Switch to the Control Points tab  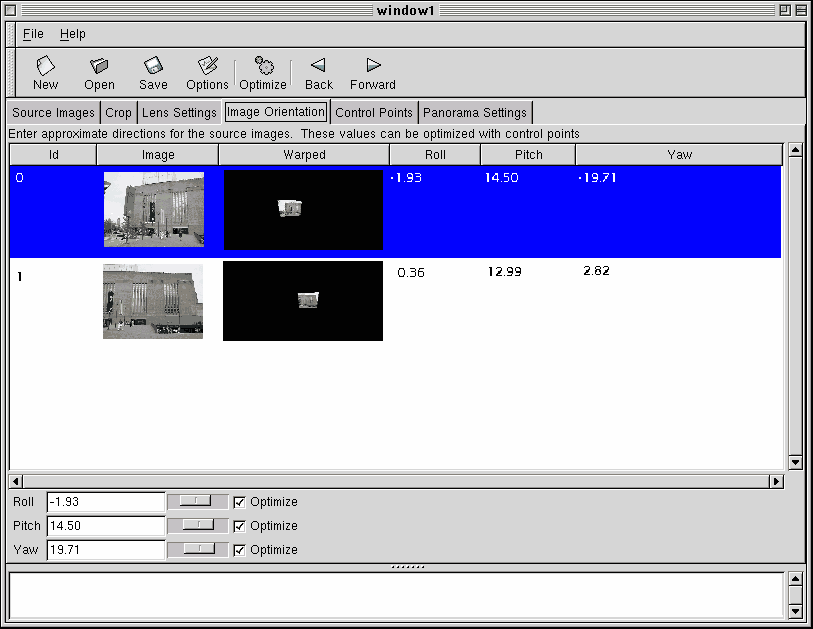tap(374, 112)
